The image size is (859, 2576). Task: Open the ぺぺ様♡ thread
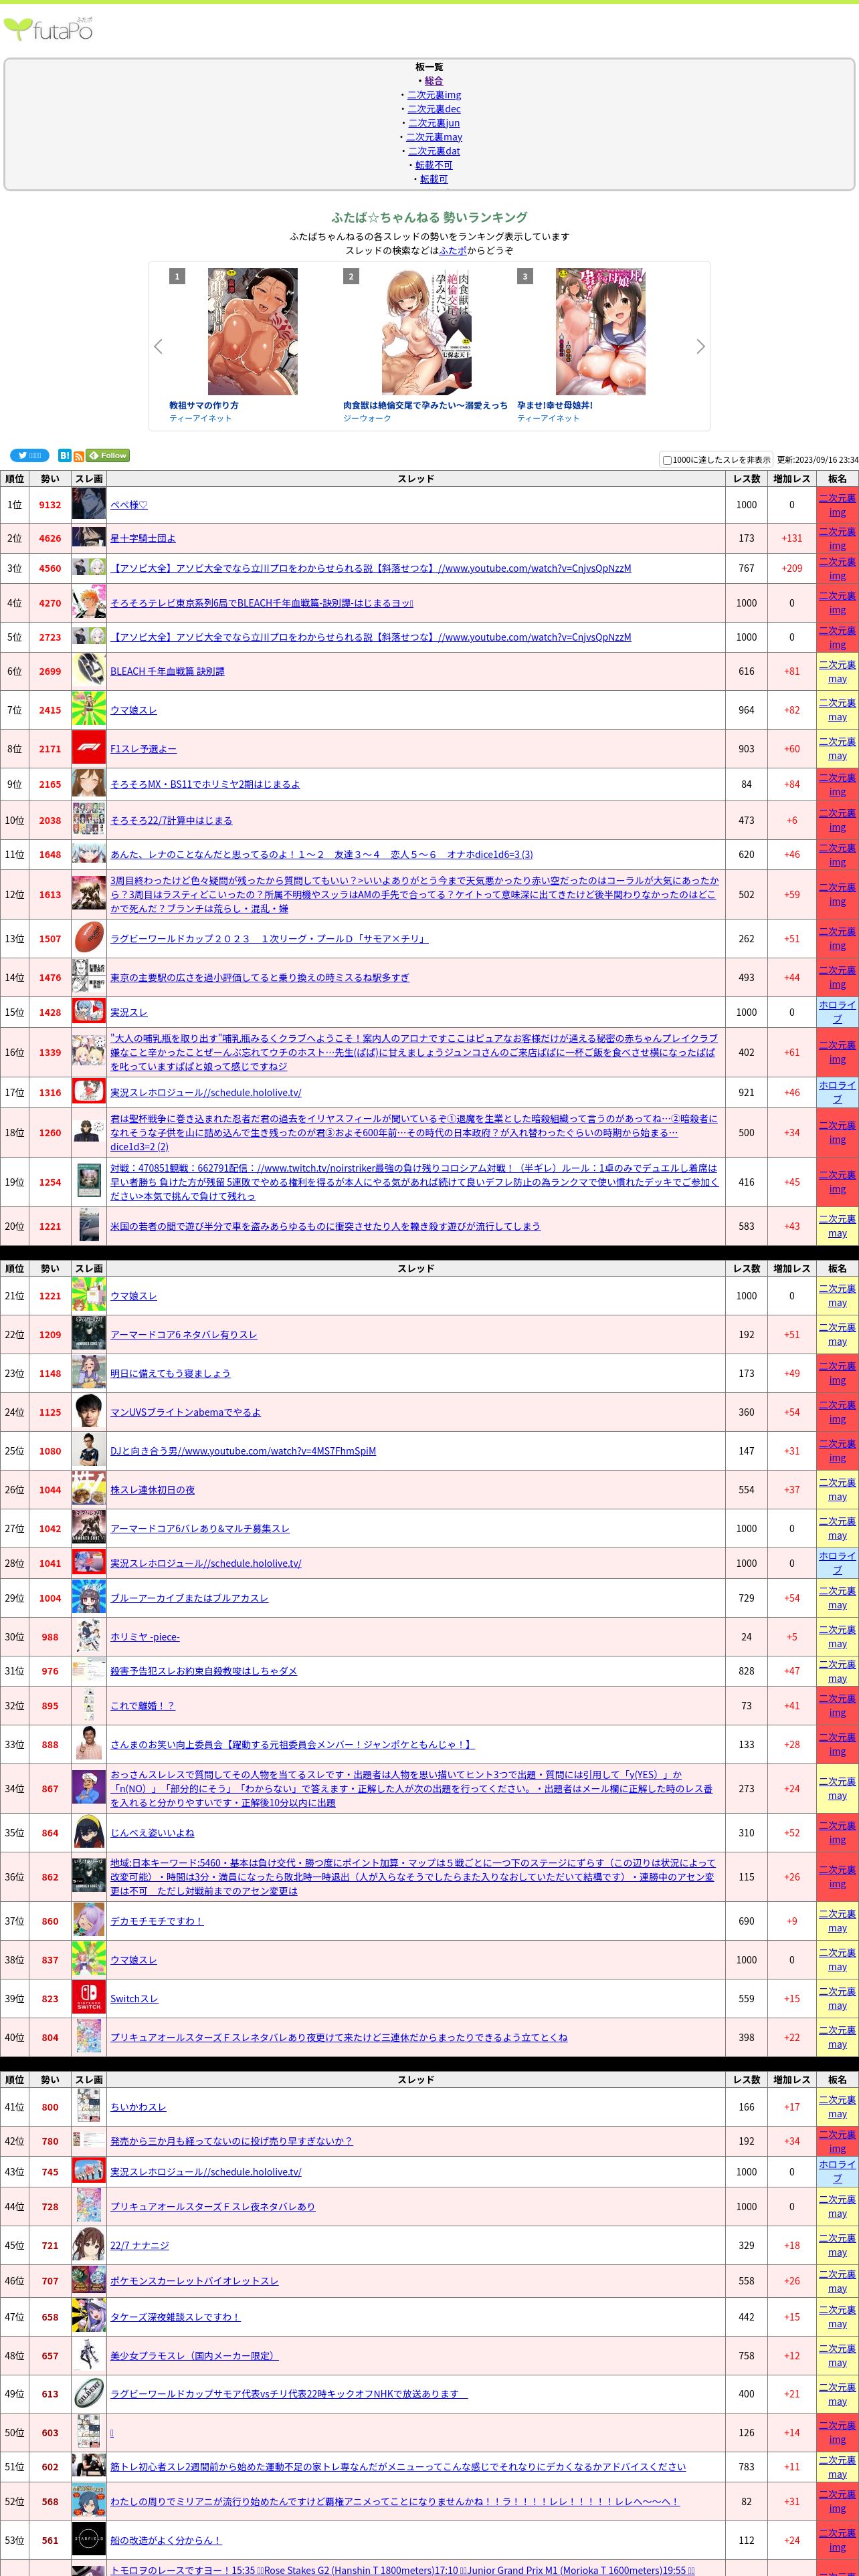click(129, 505)
